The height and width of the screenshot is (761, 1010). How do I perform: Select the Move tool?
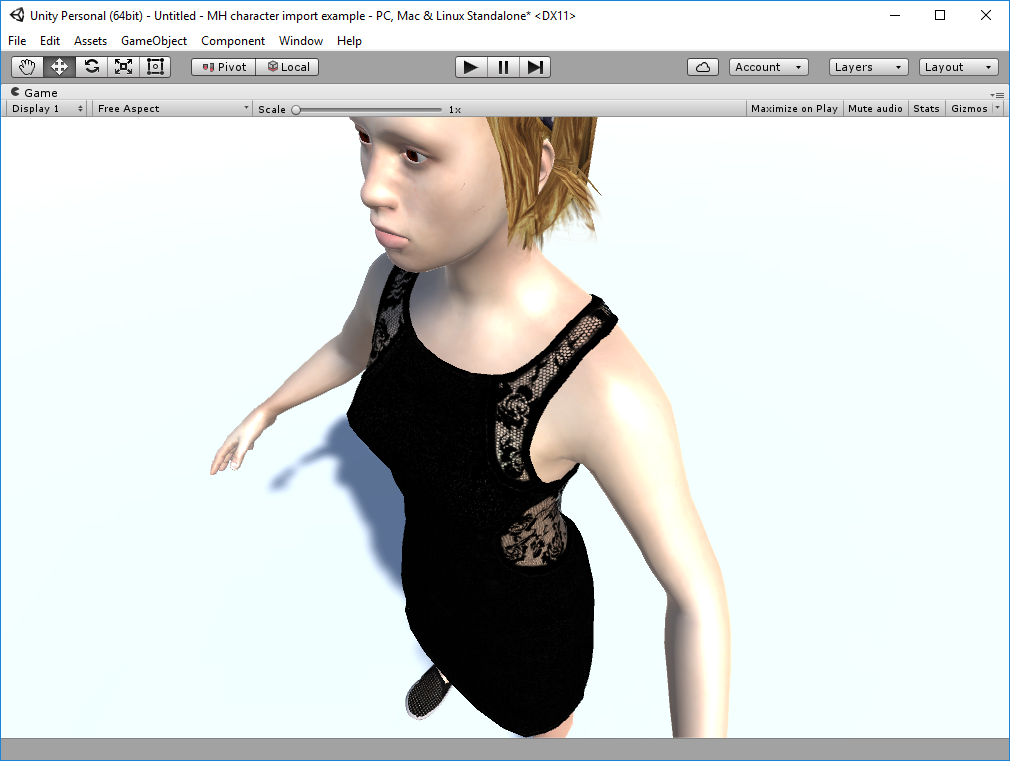[59, 67]
